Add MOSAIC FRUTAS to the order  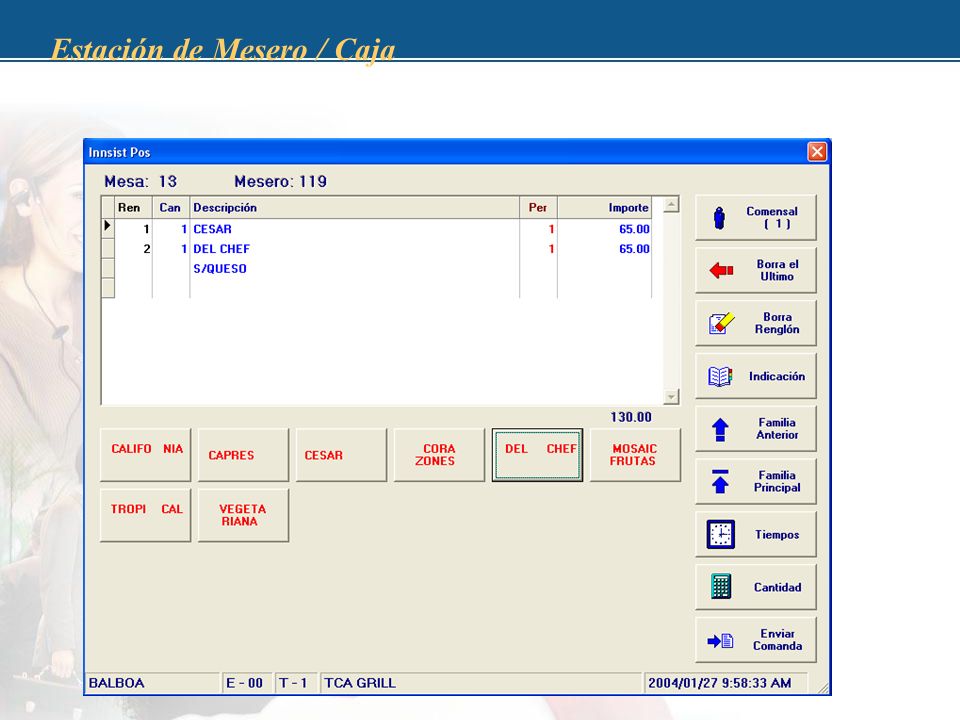pyautogui.click(x=635, y=455)
